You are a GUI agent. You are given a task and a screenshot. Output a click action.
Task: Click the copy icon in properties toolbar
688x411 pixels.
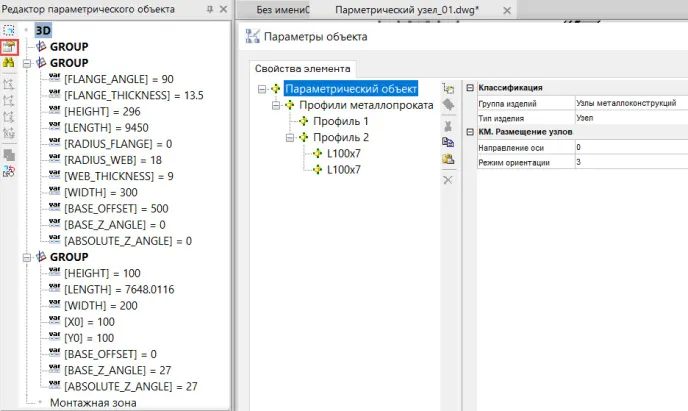448,143
